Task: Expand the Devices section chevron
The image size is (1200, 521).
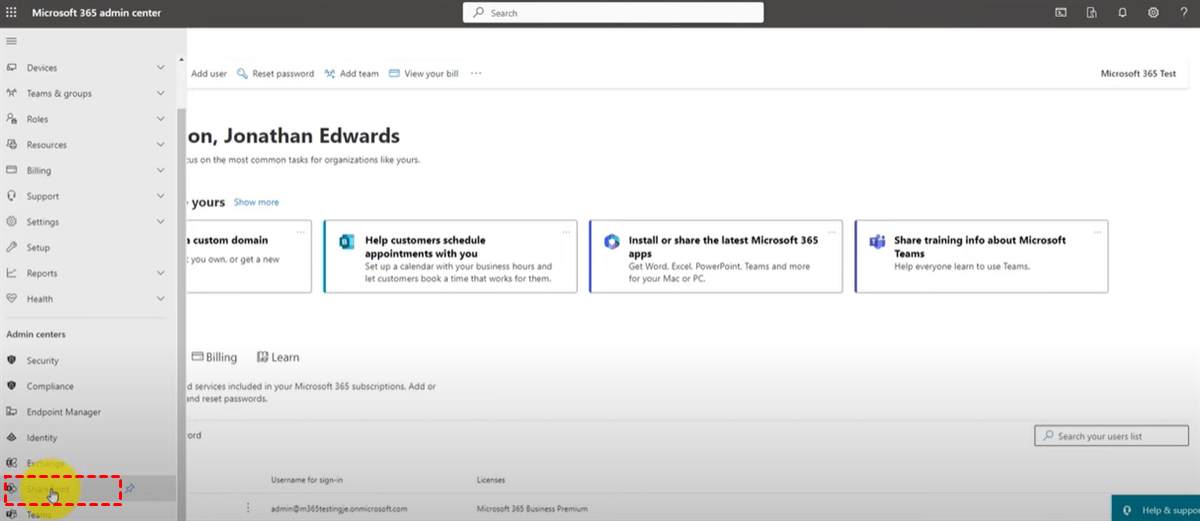Action: 161,68
